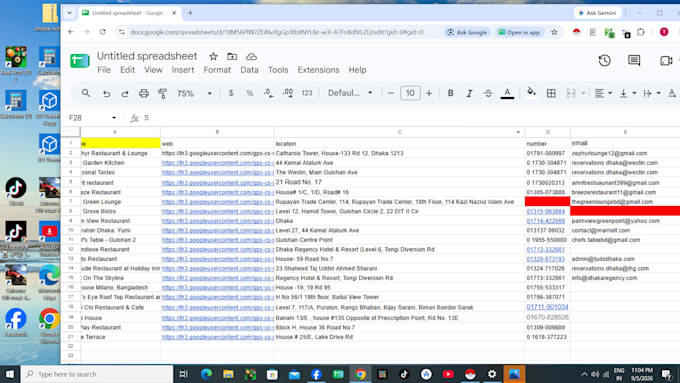The width and height of the screenshot is (680, 383).
Task: Search the menus magnifier icon
Action: tap(86, 93)
